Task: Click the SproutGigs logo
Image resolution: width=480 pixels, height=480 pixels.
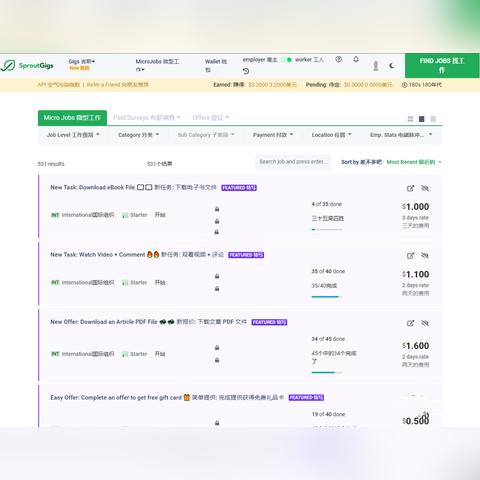Action: click(x=27, y=65)
